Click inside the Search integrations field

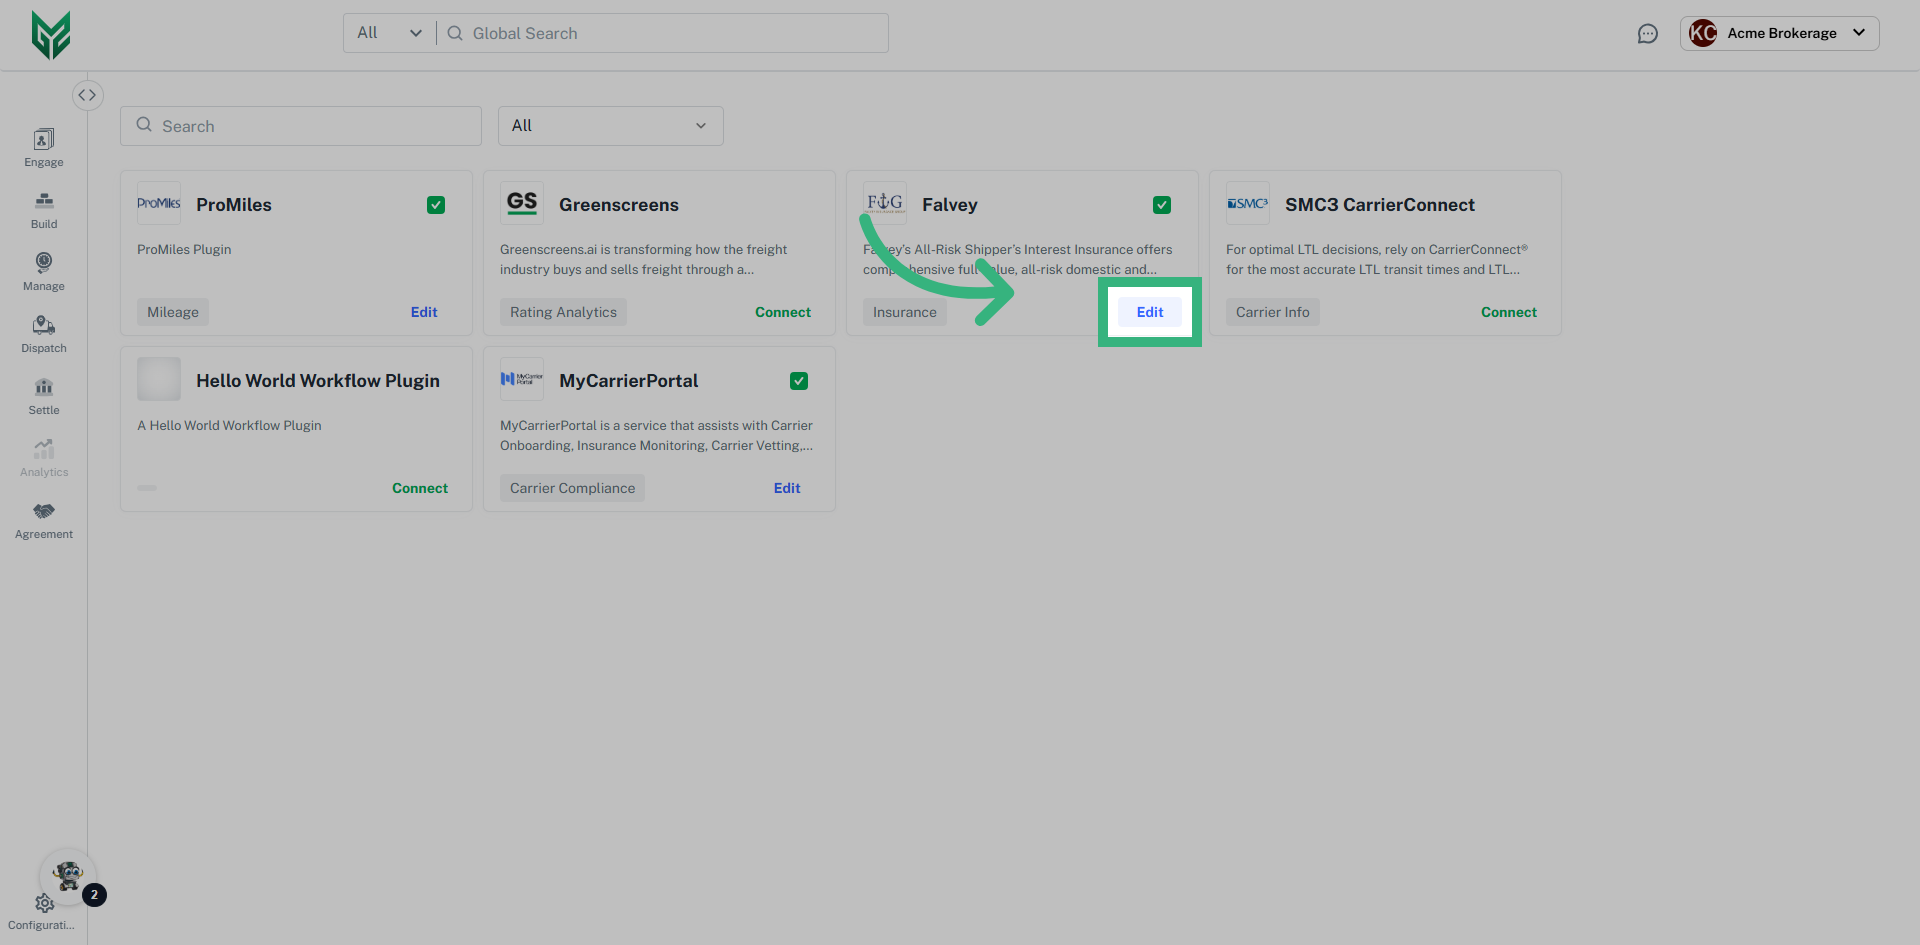(300, 125)
